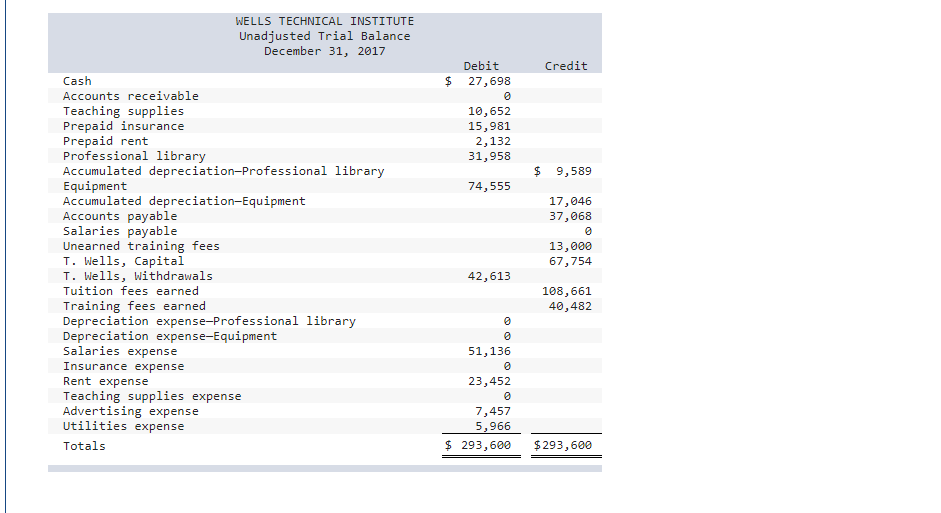Screen dimensions: 941x513
Task: Click the Prepaid insurance label
Action: [x=124, y=126]
